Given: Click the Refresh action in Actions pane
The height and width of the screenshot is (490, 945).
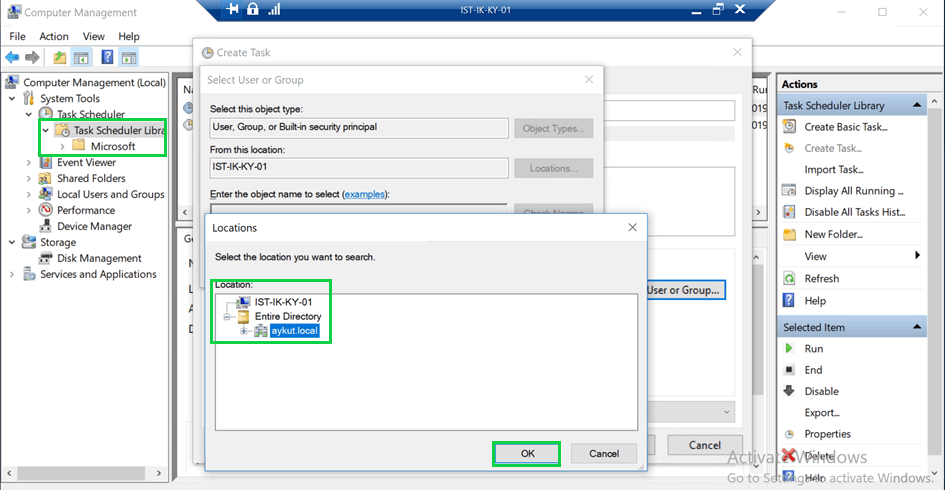Looking at the screenshot, I should [x=821, y=278].
